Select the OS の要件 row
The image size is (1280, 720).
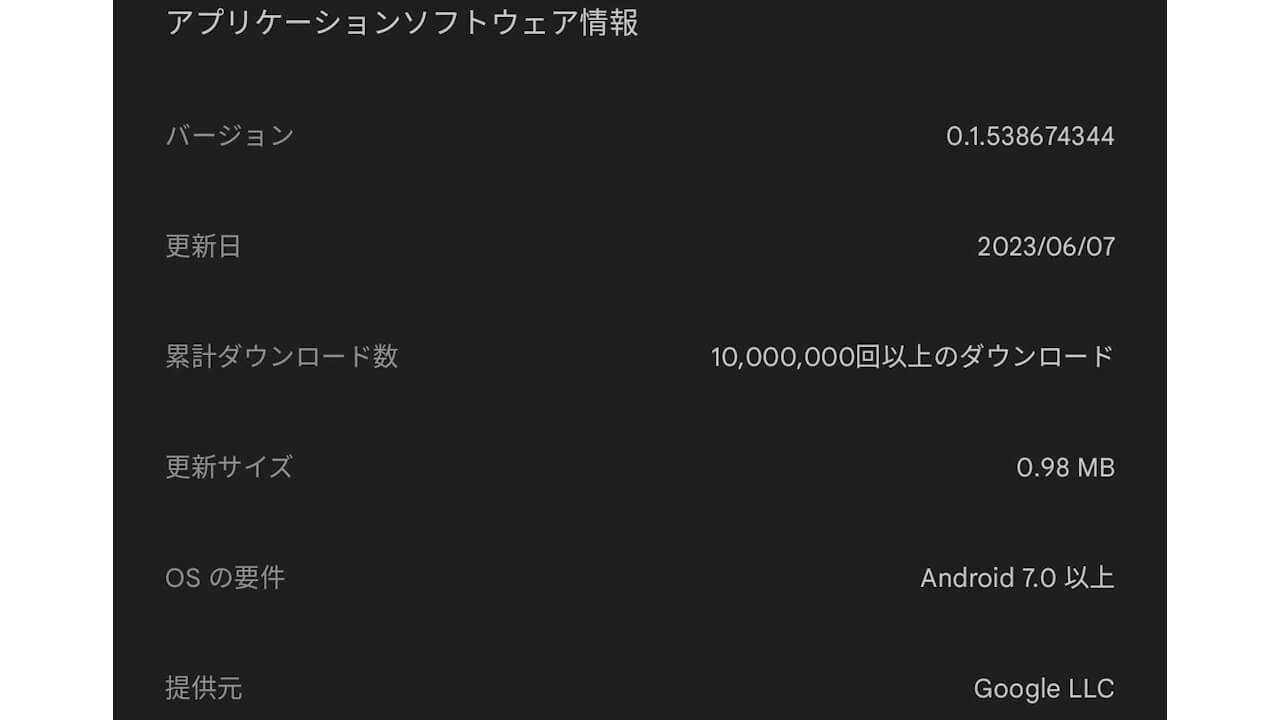pos(640,577)
